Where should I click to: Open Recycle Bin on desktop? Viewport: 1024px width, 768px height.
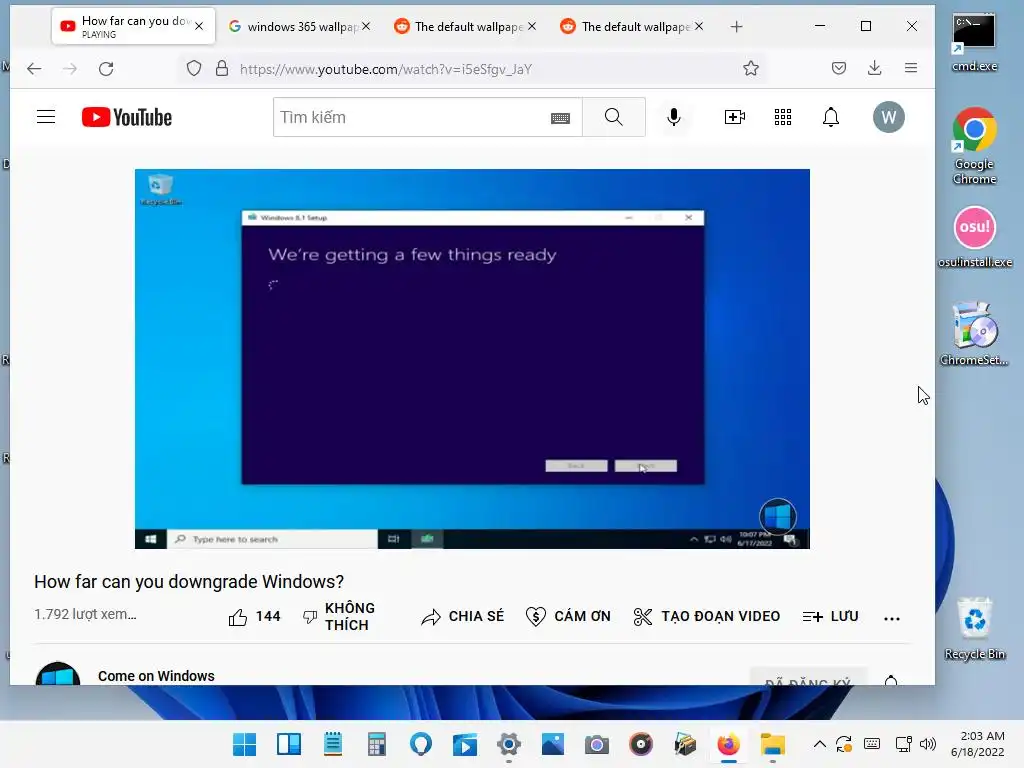974,628
